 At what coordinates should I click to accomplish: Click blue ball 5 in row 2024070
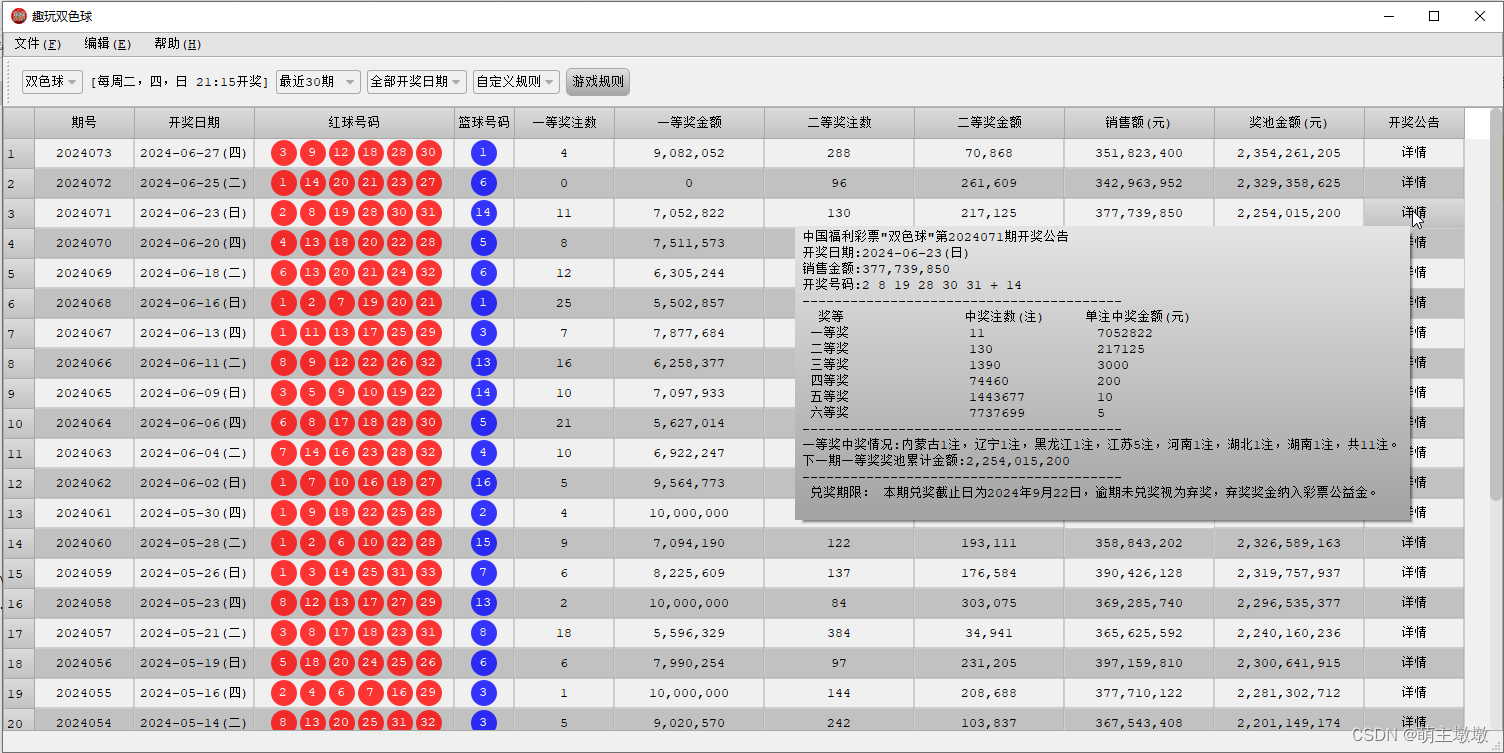tap(483, 243)
